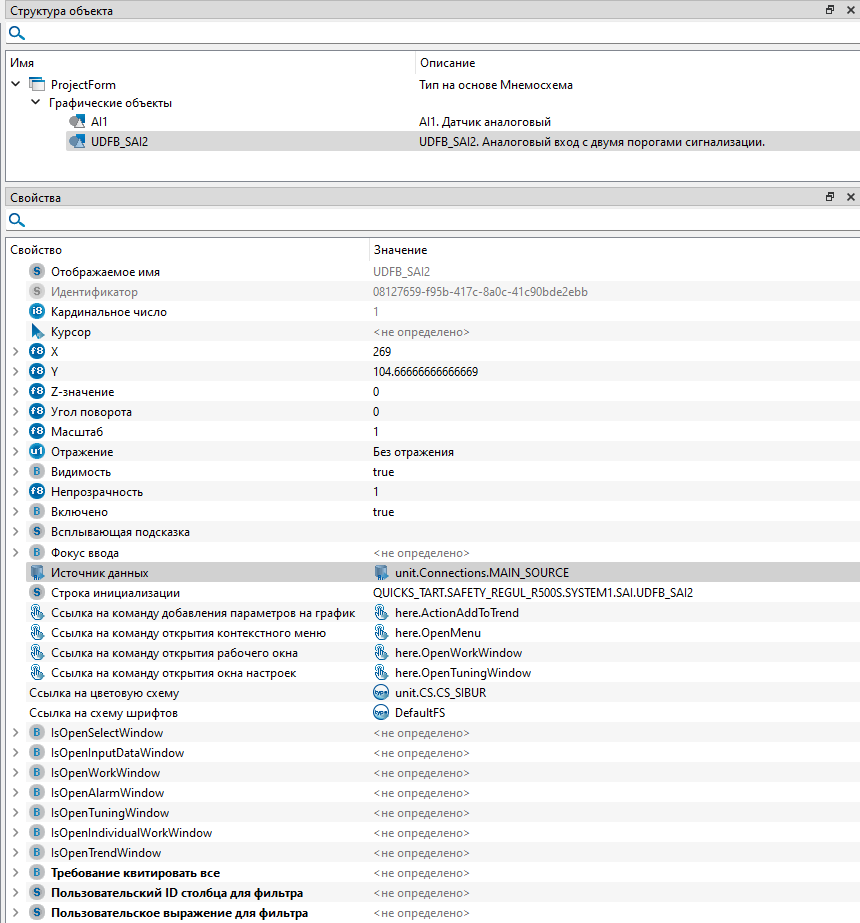860x923 pixels.
Task: Expand the Видимость property row
Action: coord(15,472)
